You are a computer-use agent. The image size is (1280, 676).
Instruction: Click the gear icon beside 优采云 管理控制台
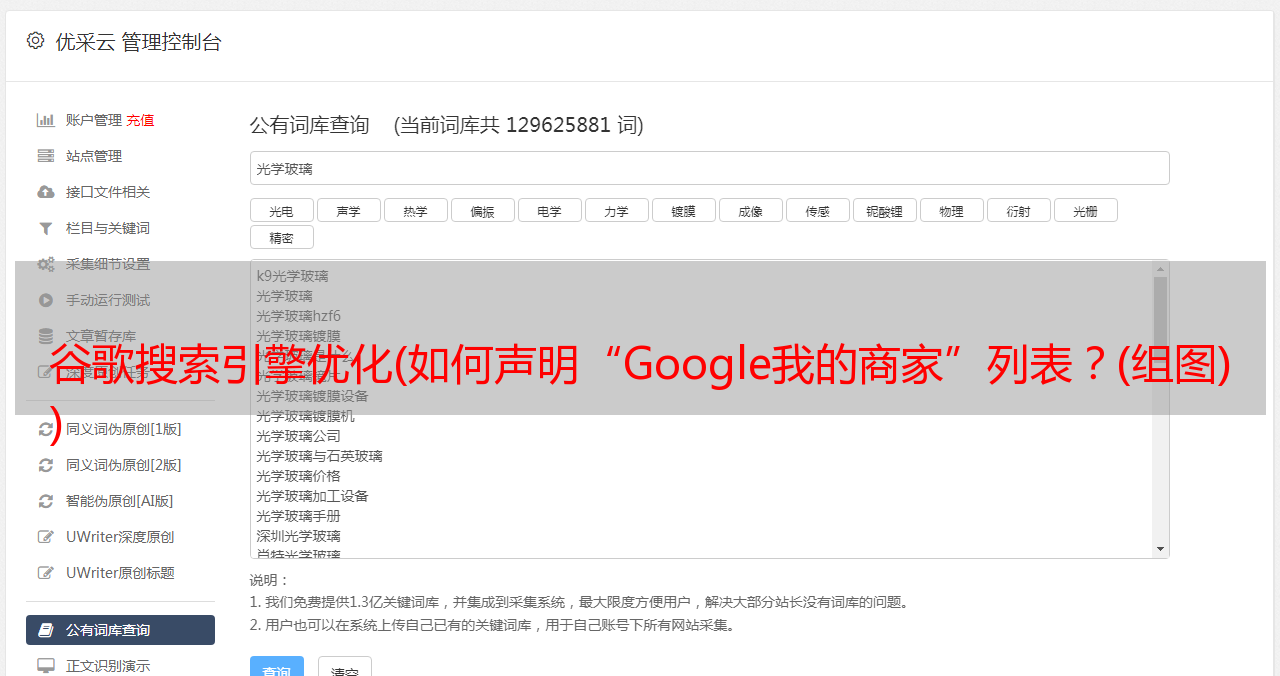click(x=35, y=41)
